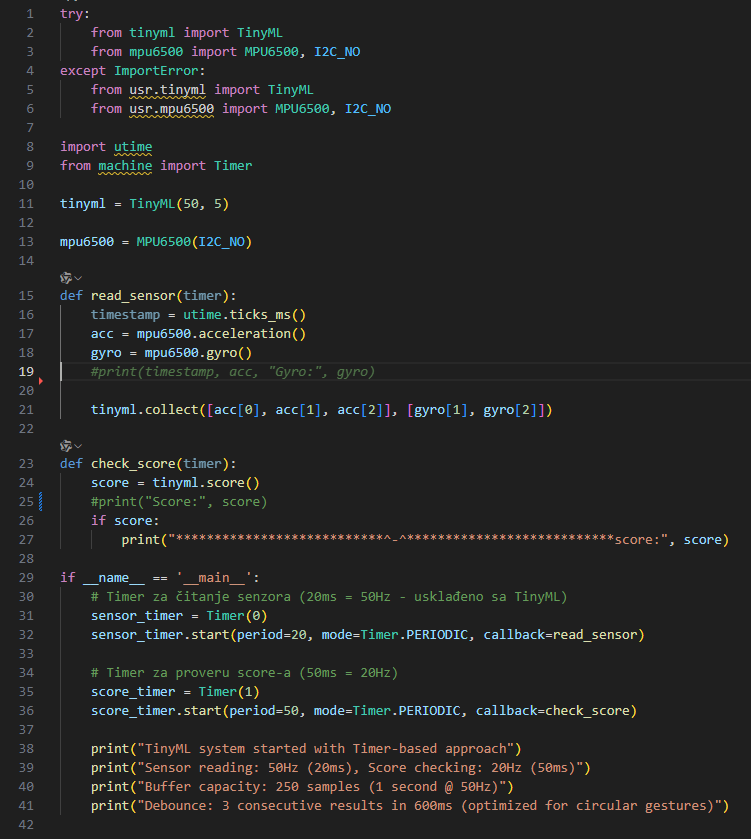
Task: Click the AI codelens icon above check_score
Action: [x=66, y=445]
